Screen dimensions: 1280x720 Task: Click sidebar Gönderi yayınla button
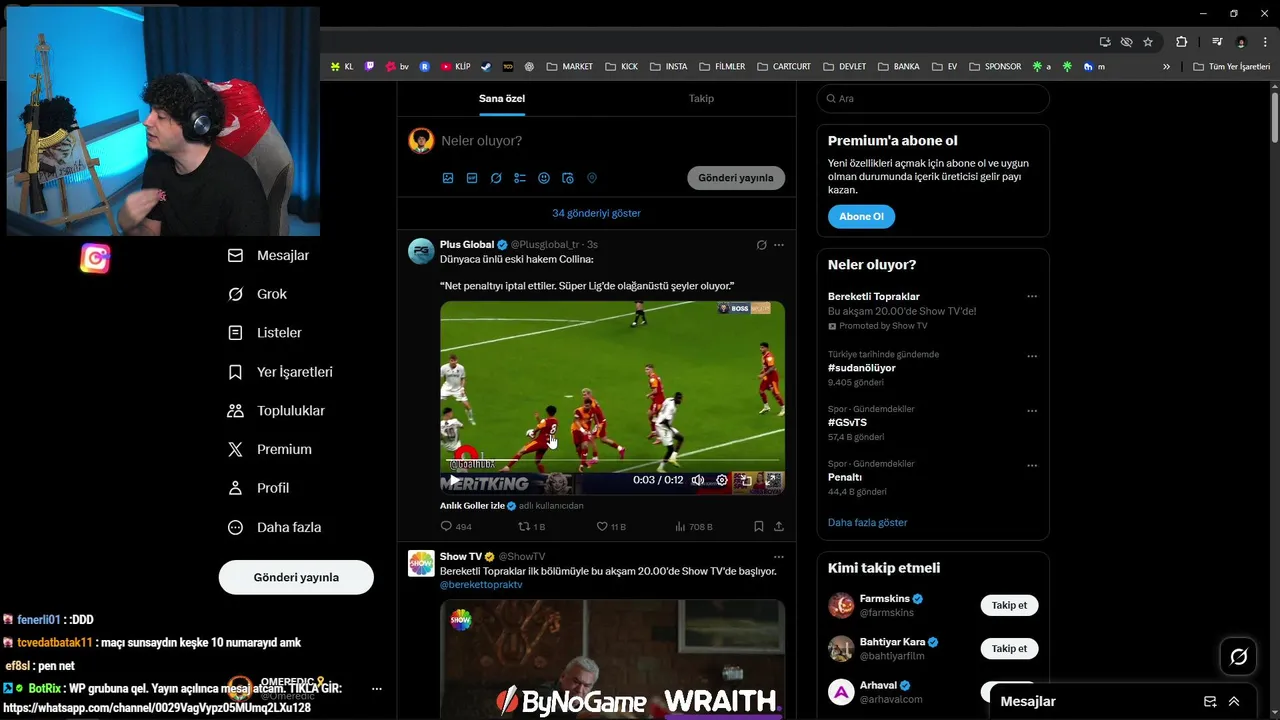click(x=296, y=577)
